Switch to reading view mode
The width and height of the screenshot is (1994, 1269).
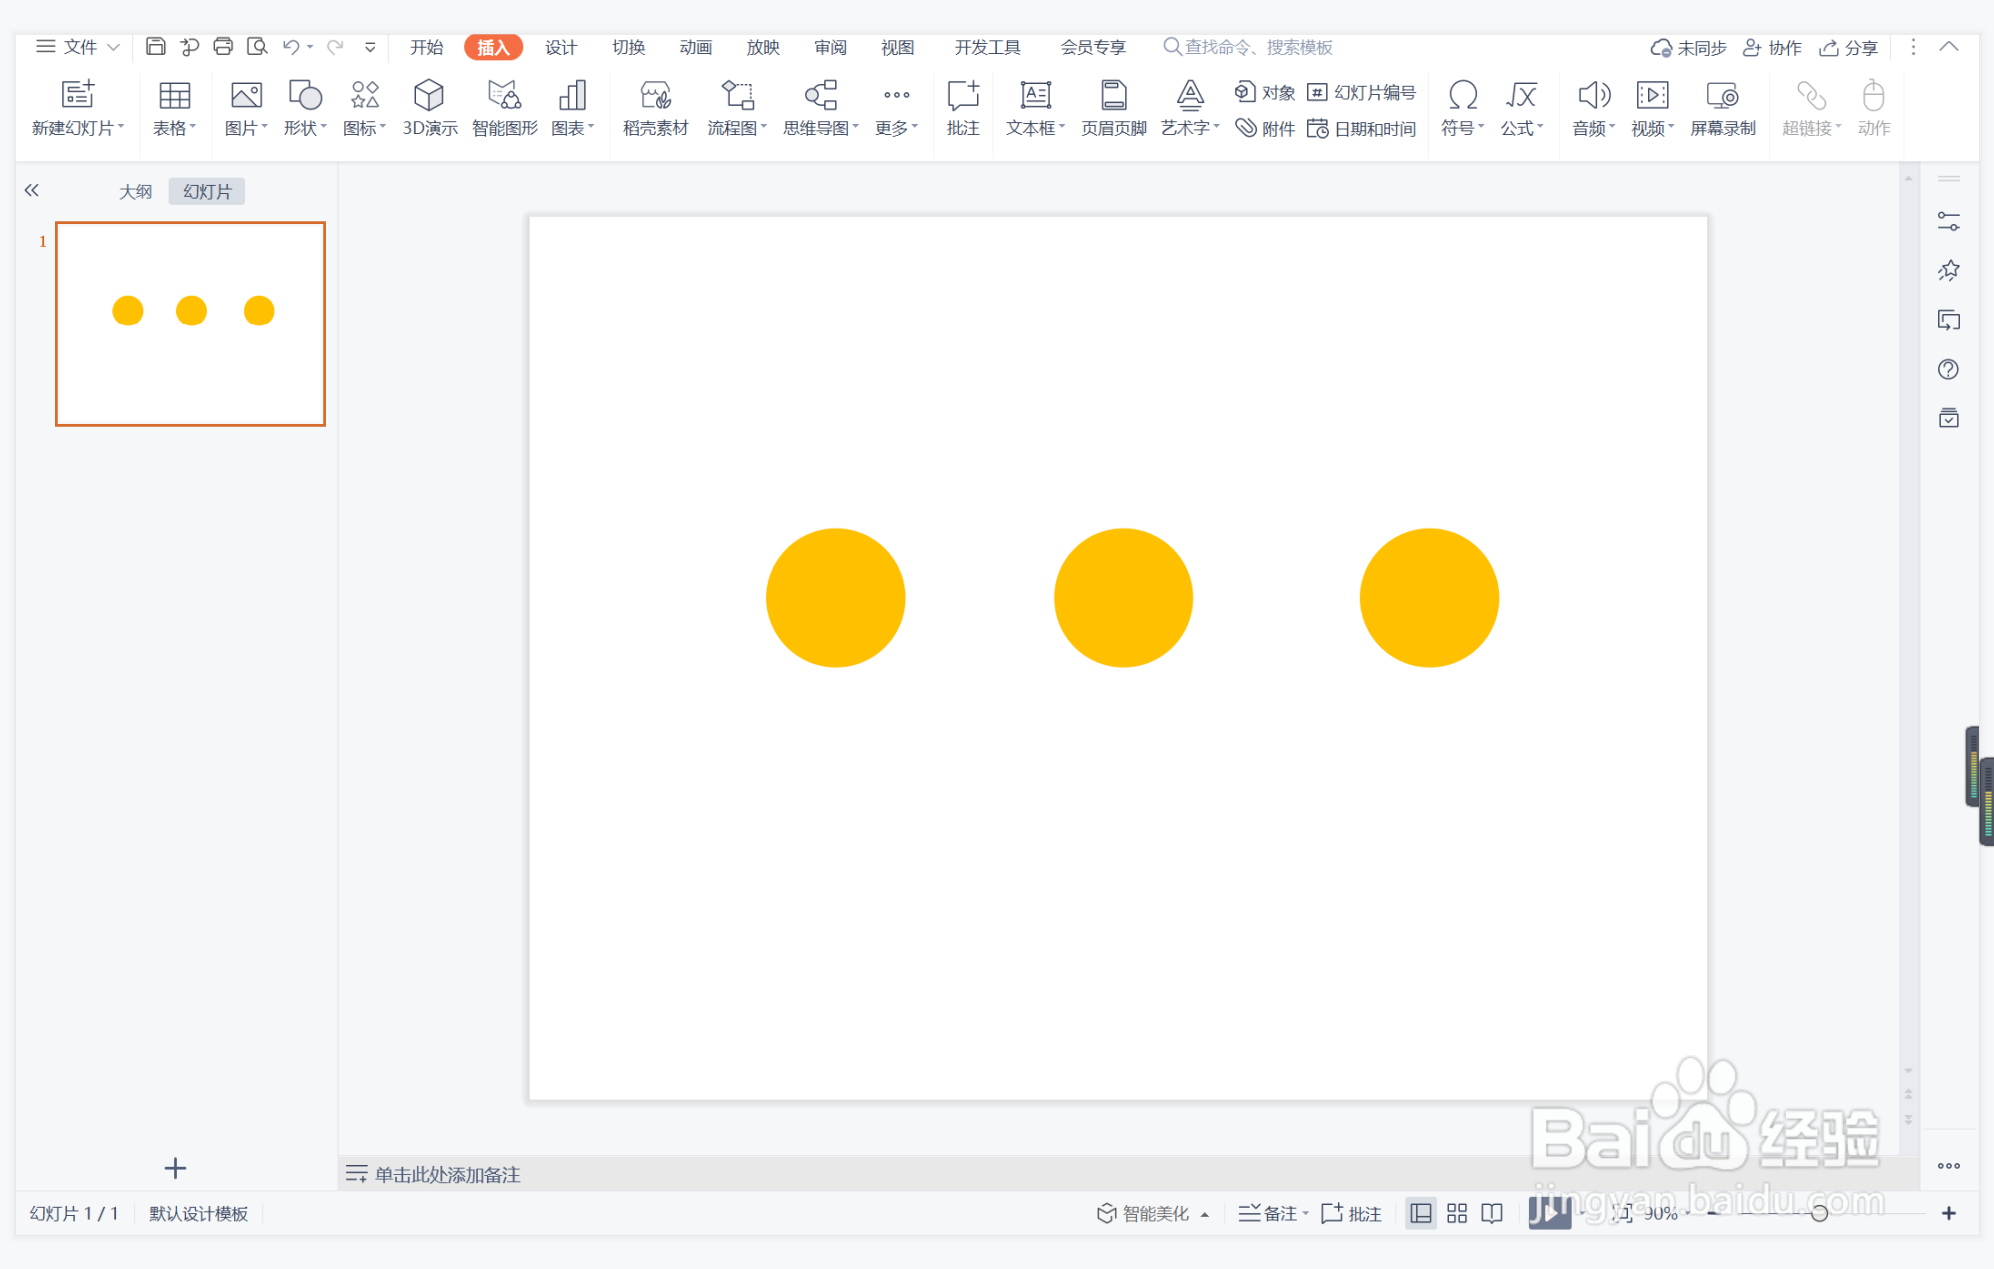1492,1213
